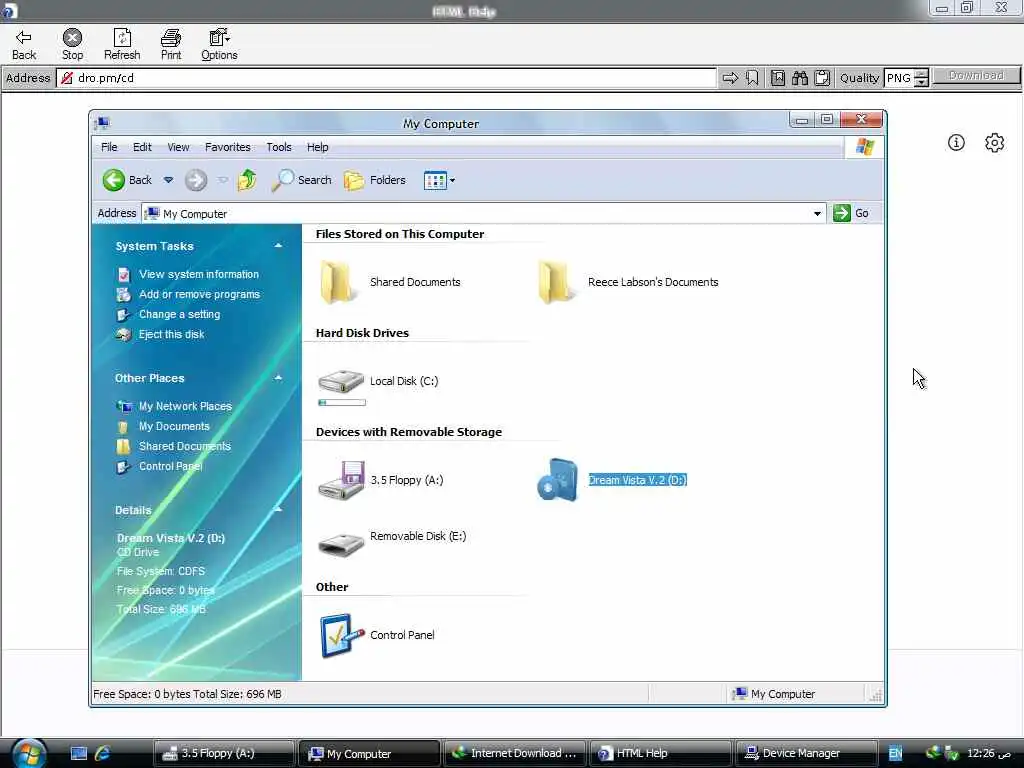Select Reece Labson's Documents folder
Image resolution: width=1024 pixels, height=768 pixels.
tap(628, 282)
